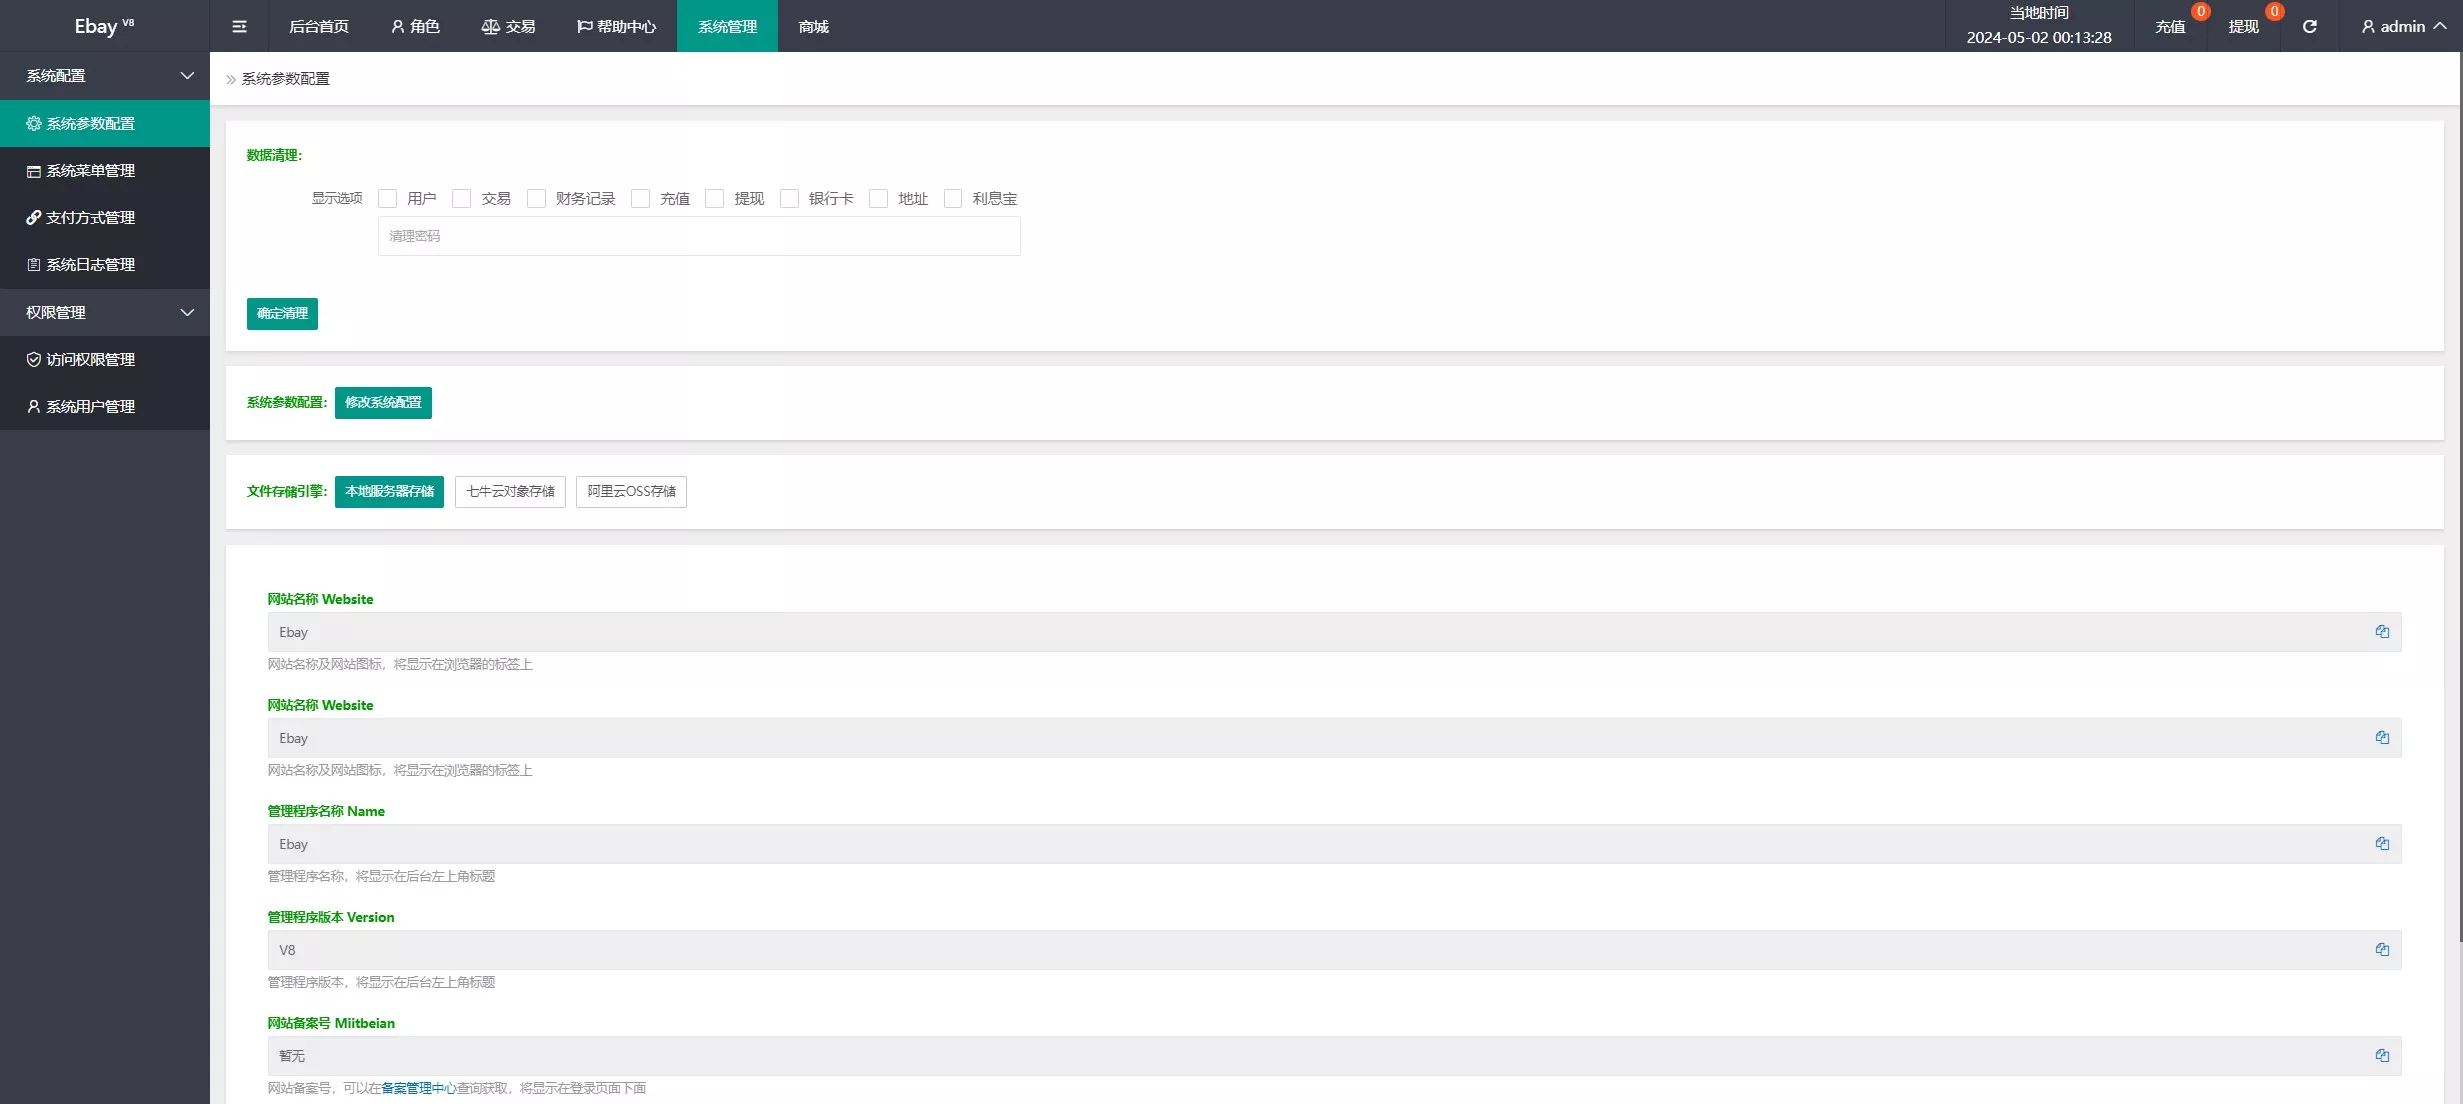Copy the first 网站名称 Website field value
Screen dimensions: 2463x1104
click(x=2382, y=632)
